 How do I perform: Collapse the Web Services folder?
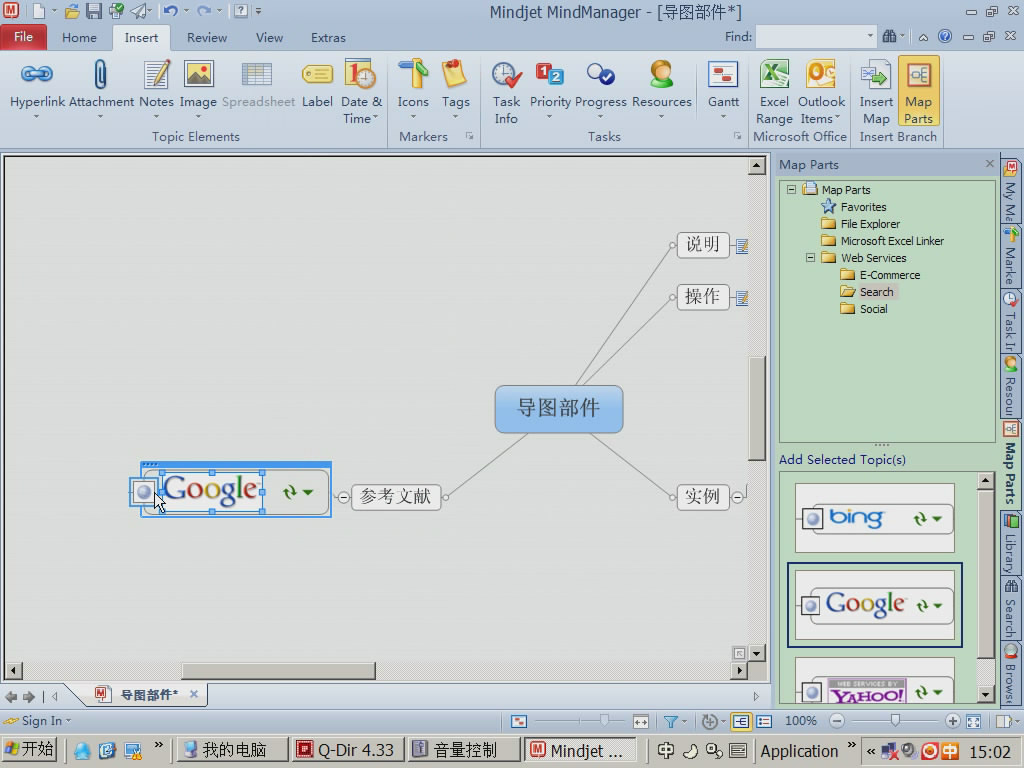tap(810, 257)
